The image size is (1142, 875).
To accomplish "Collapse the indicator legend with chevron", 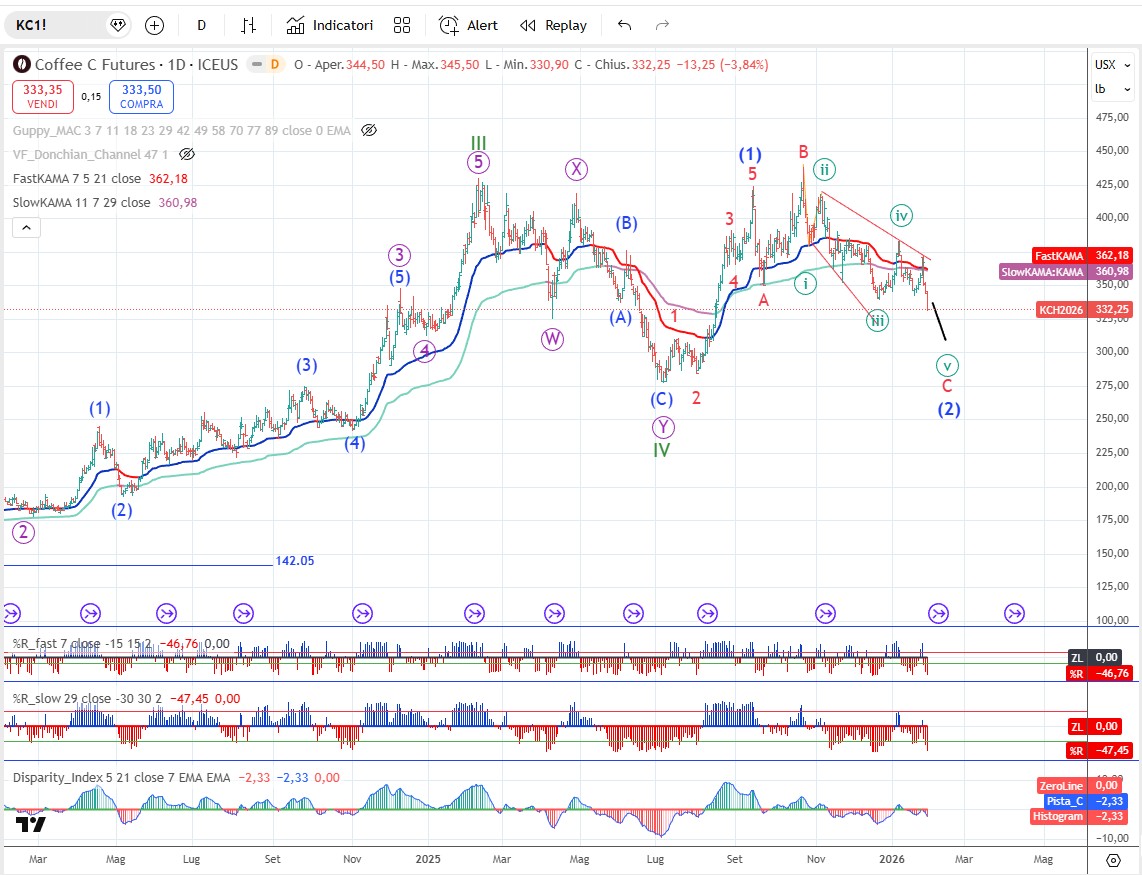I will pos(26,228).
